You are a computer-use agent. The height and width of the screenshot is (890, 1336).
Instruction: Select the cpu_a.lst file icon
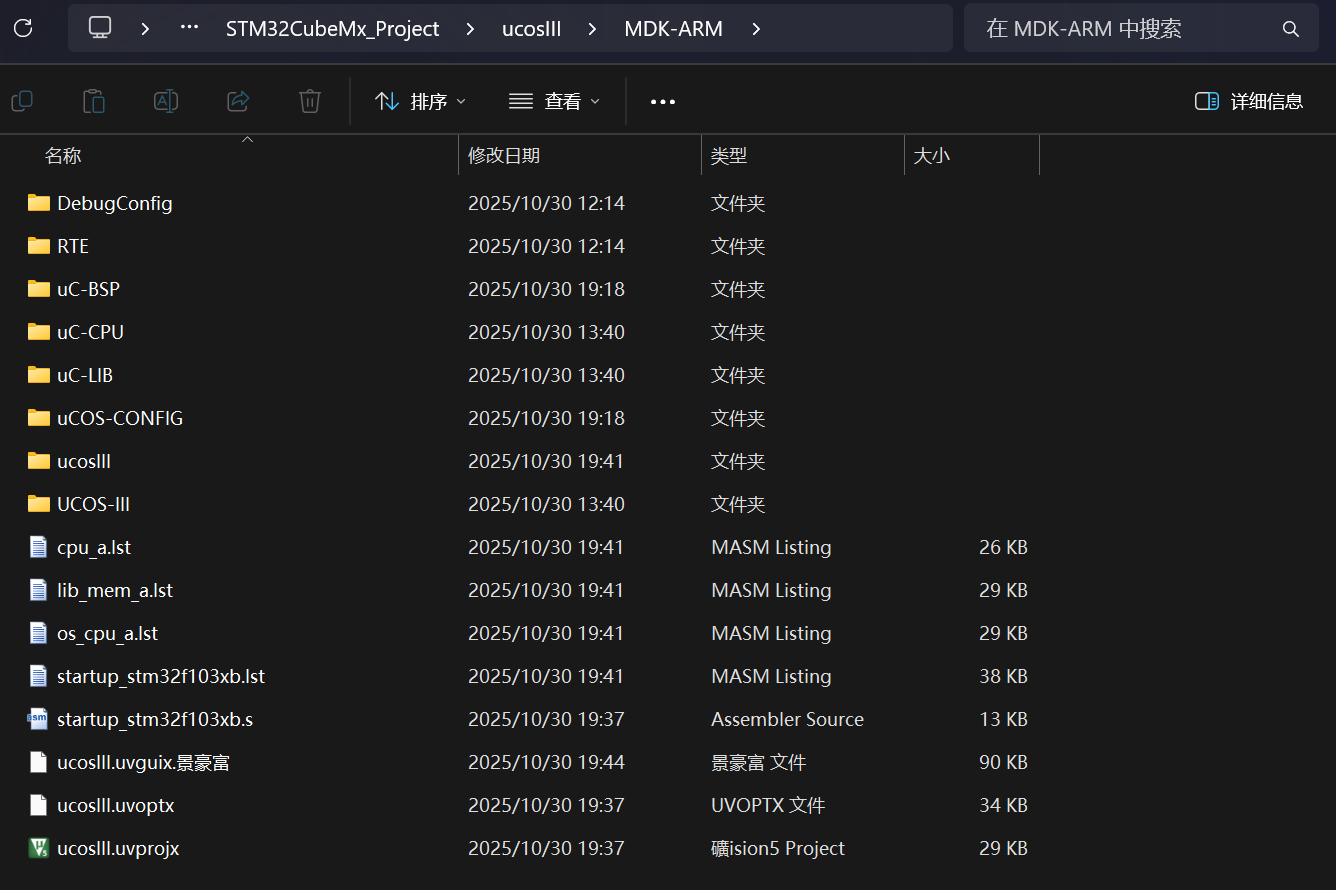pos(38,547)
